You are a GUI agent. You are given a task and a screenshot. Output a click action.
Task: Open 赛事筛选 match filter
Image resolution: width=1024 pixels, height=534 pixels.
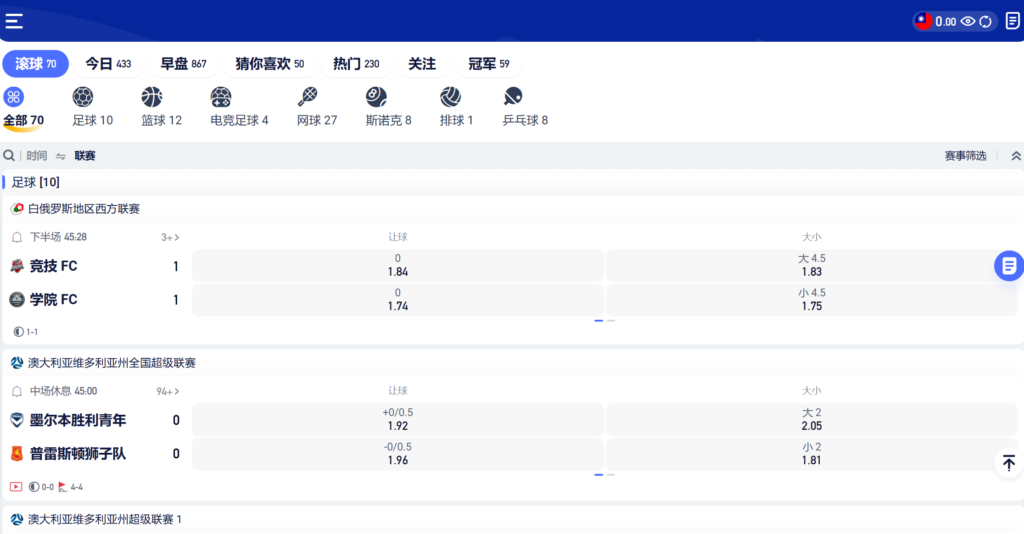point(965,155)
